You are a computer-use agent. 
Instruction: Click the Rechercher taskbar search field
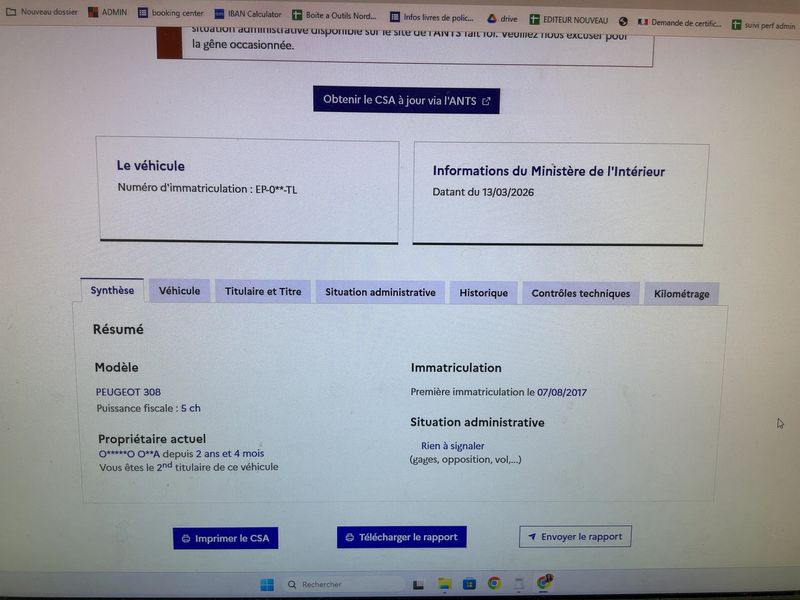[344, 584]
